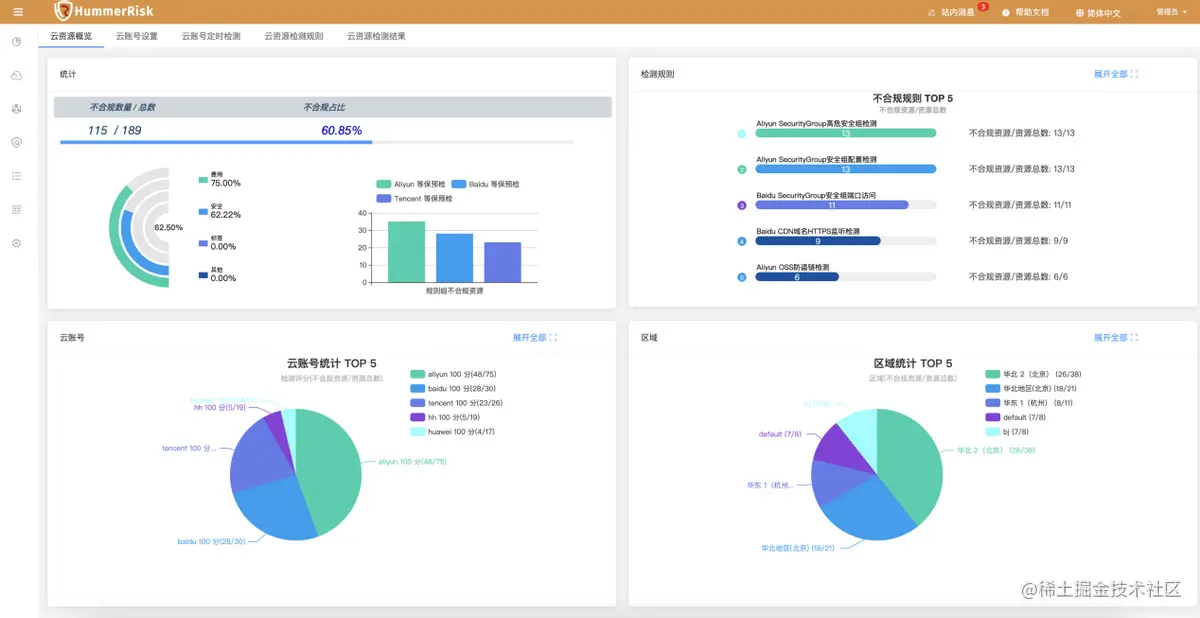Click the green Aliyun bar in bar chart
Viewport: 1200px width, 618px height.
(406, 252)
